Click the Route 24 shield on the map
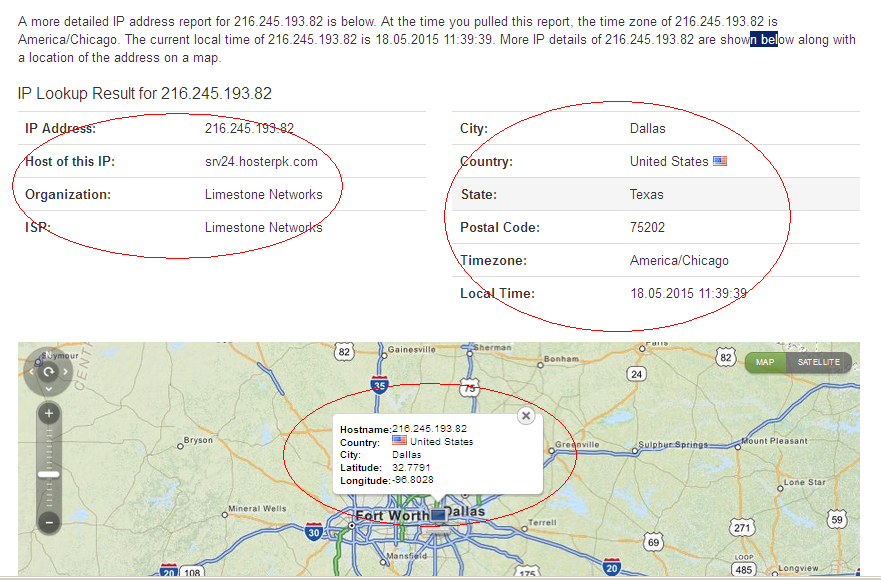881x580 pixels. click(636, 374)
